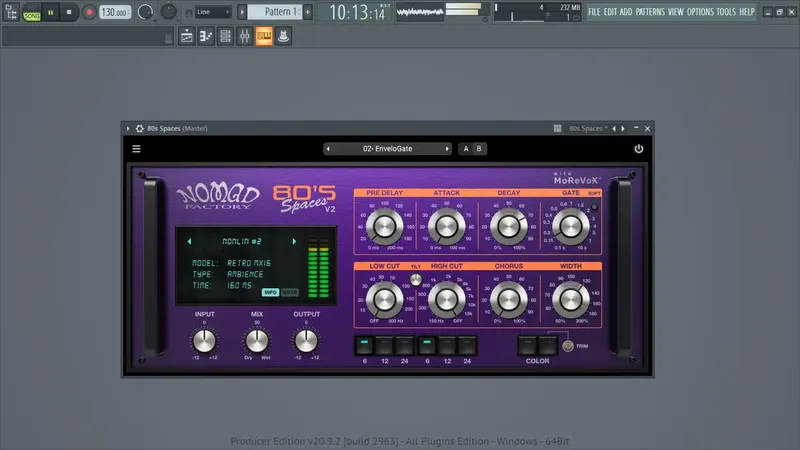Open the 80s Spaces plugin gear settings

click(x=139, y=129)
